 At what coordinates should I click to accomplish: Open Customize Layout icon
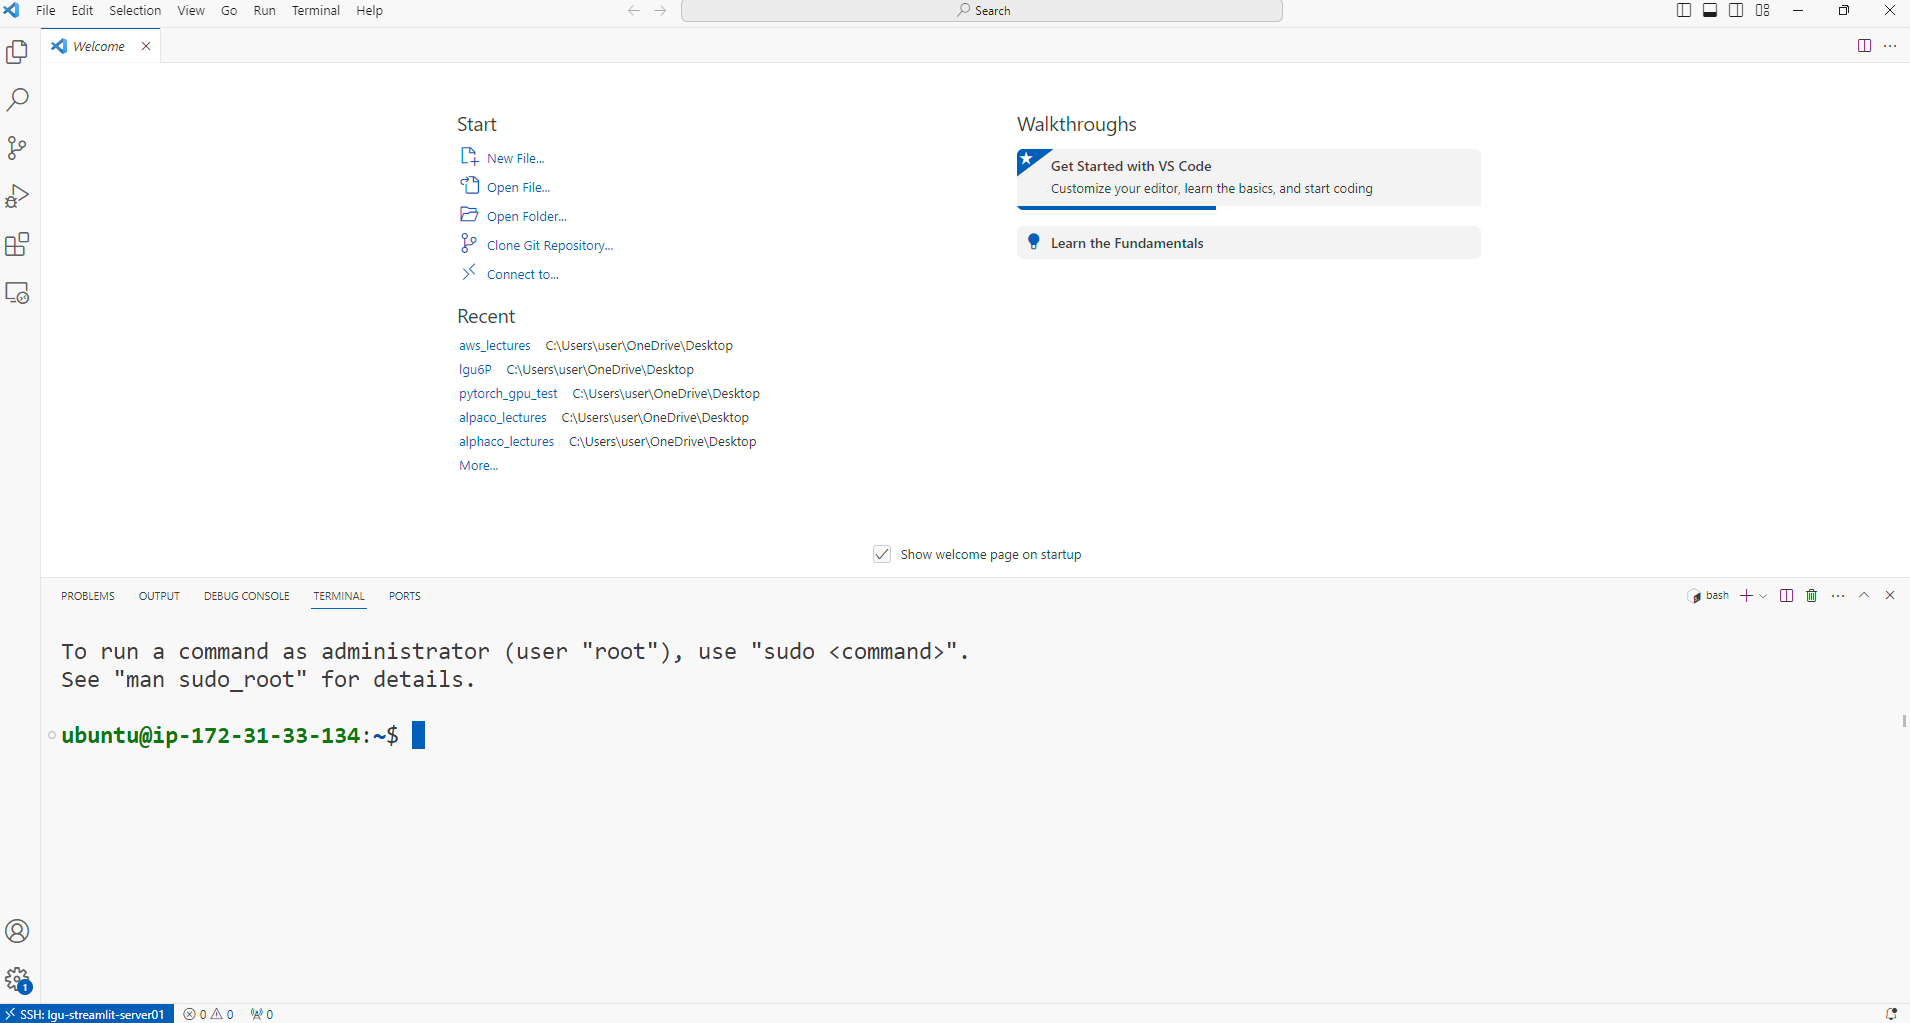coord(1763,10)
